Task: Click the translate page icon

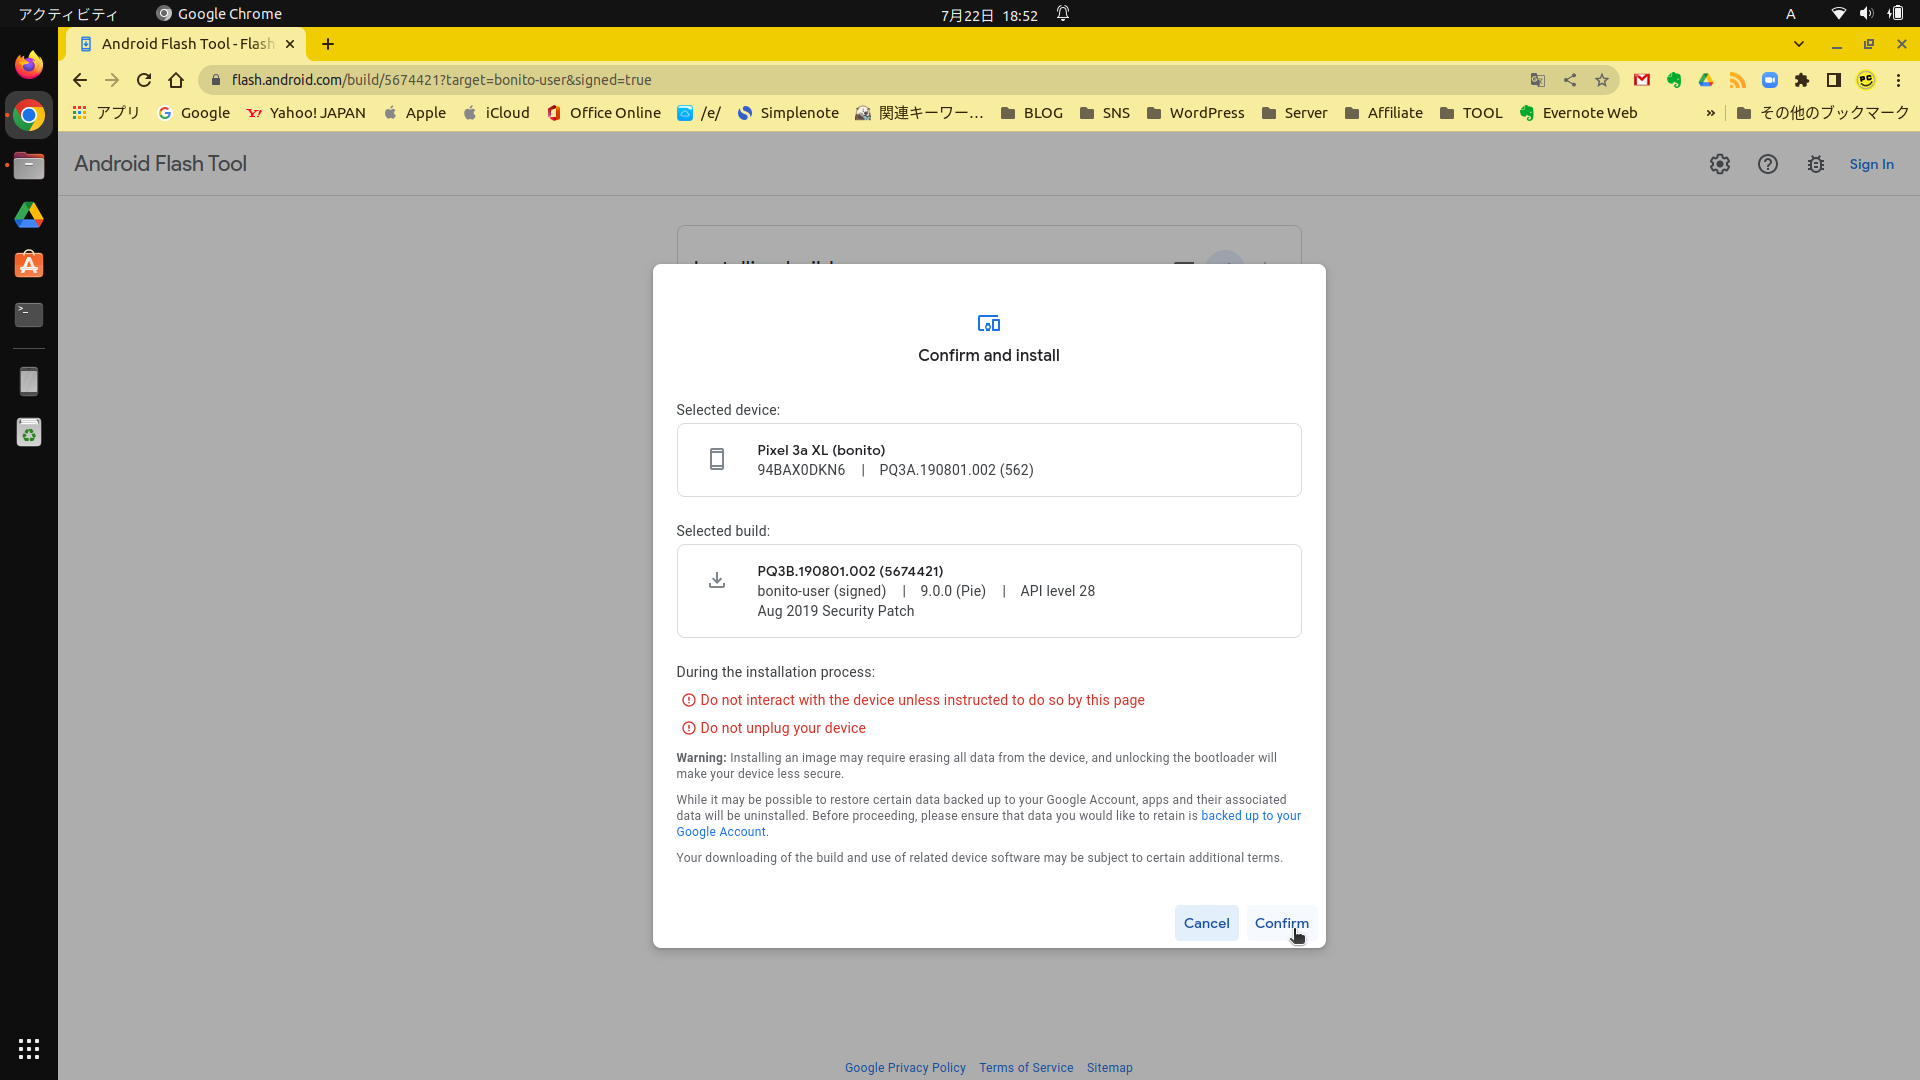Action: (1538, 80)
